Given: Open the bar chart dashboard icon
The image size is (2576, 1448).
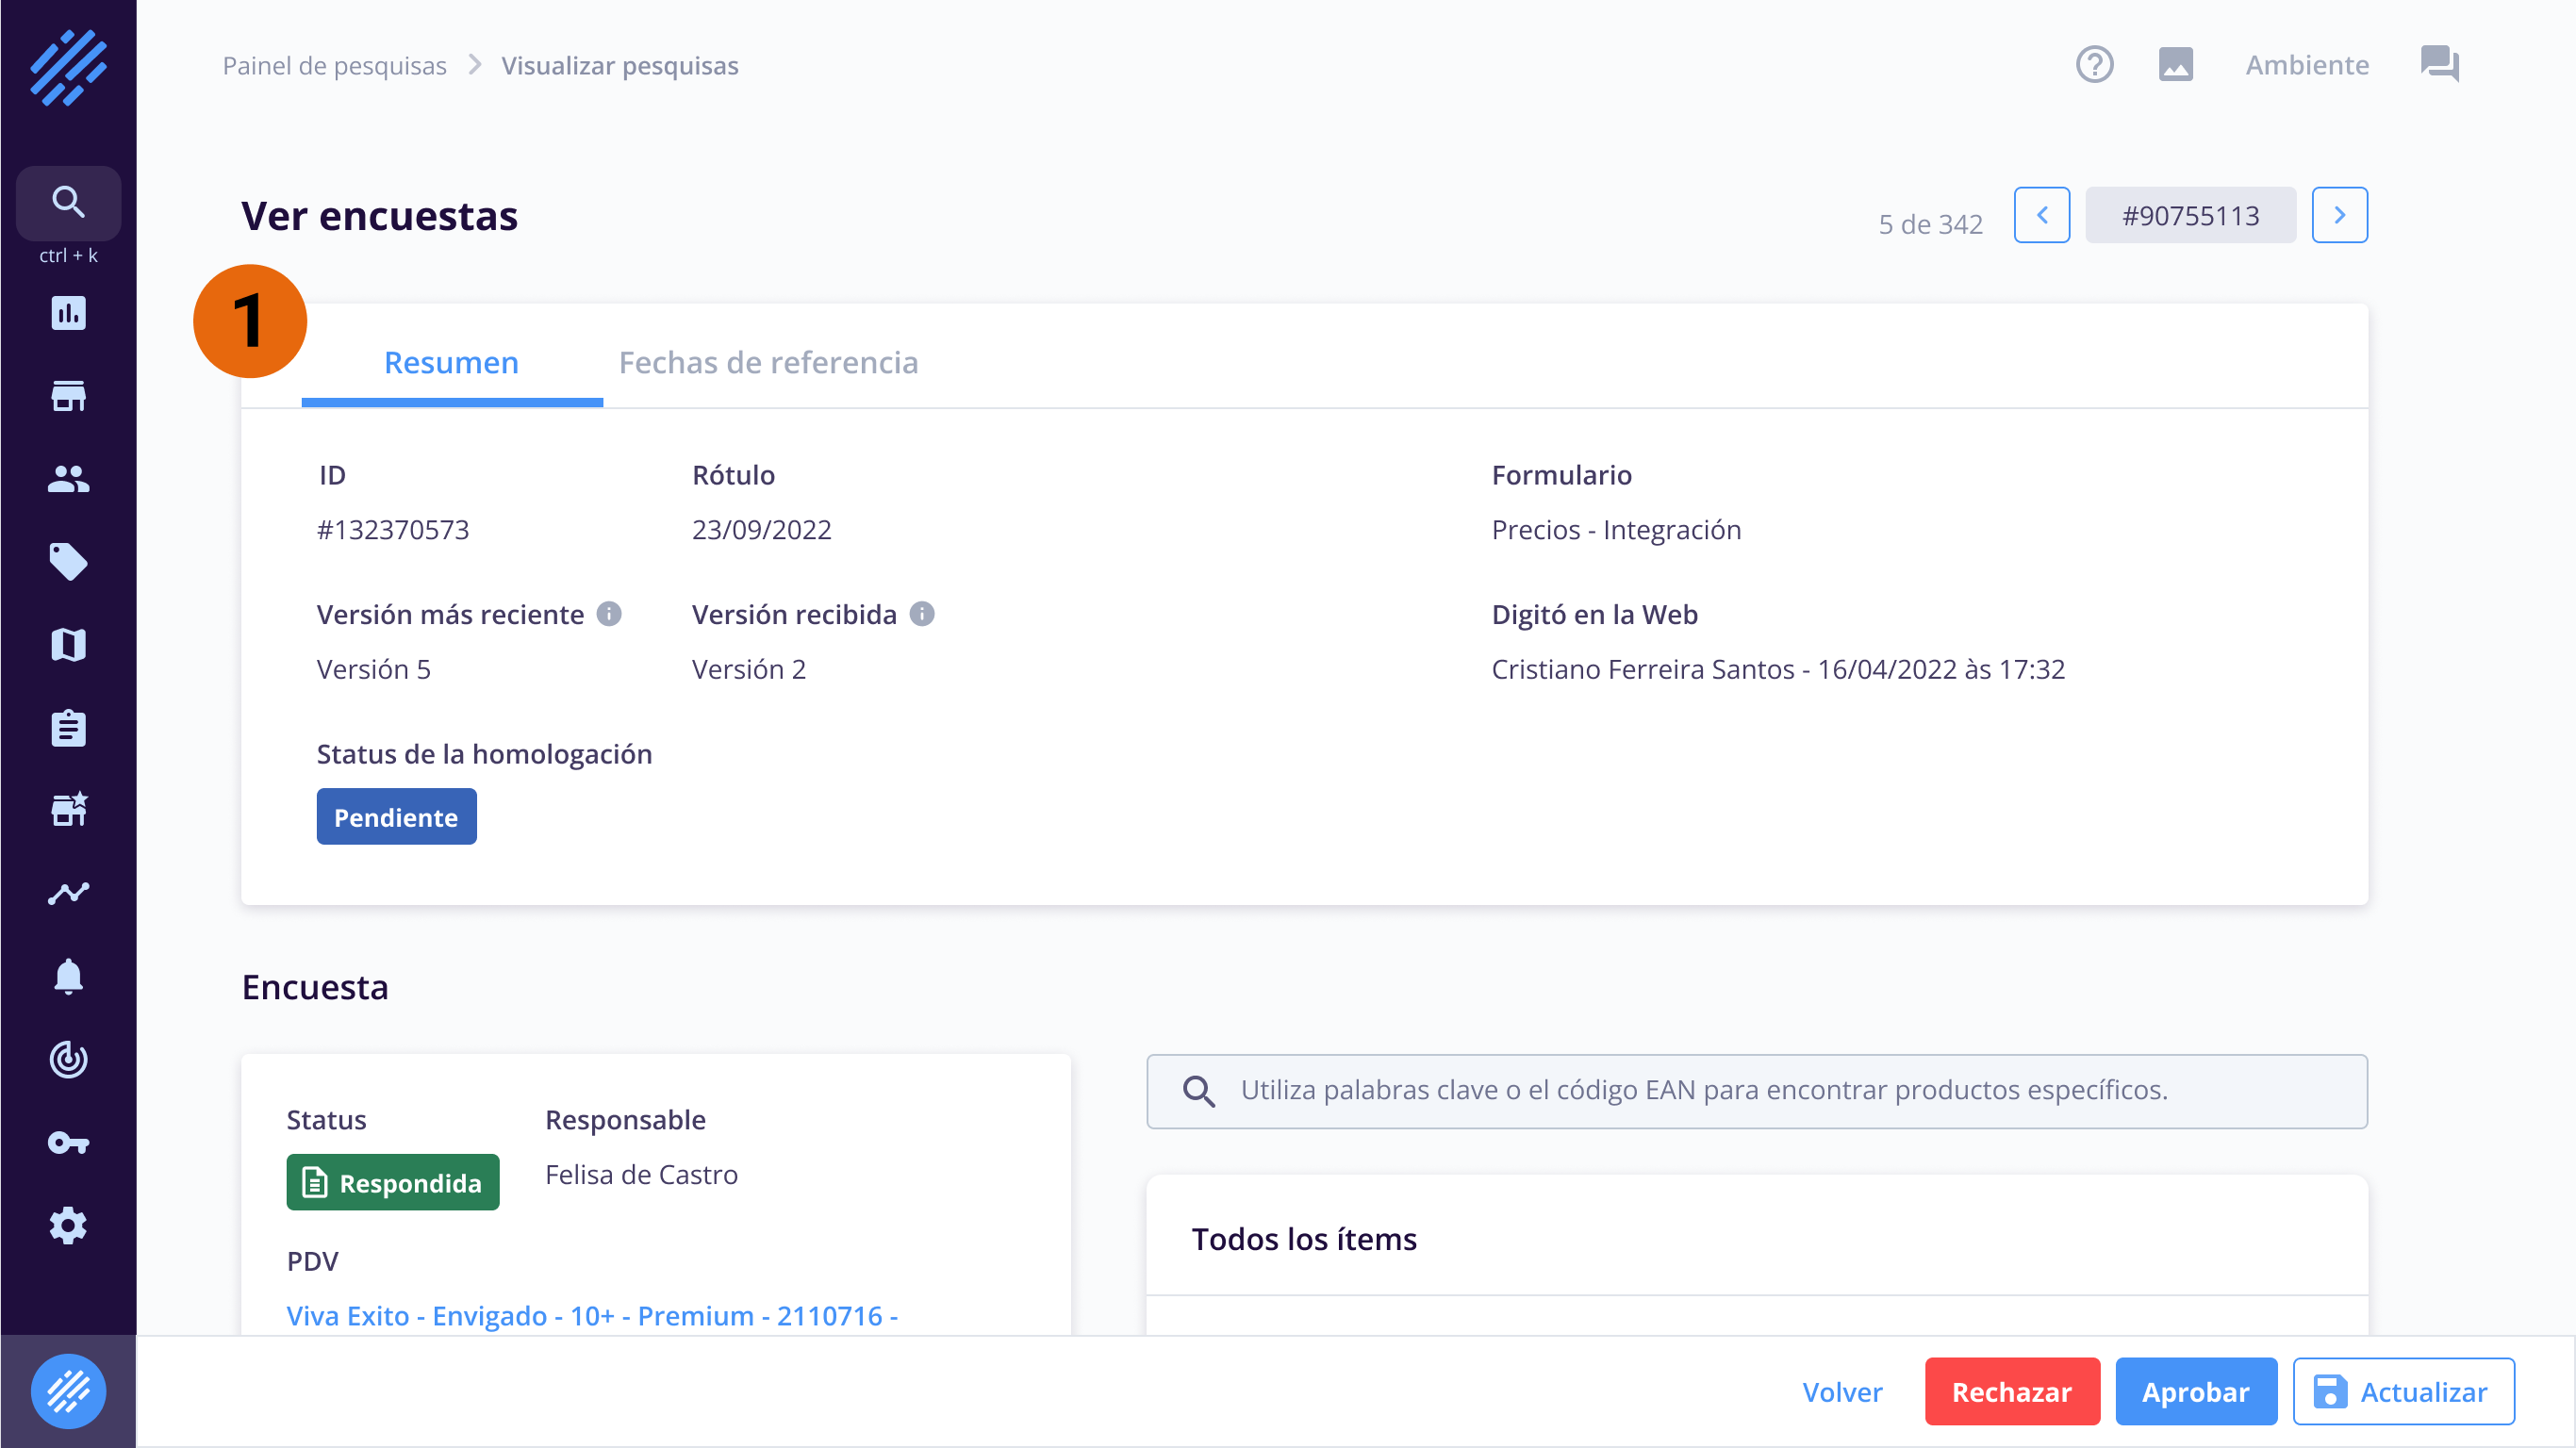Looking at the screenshot, I should [x=68, y=314].
